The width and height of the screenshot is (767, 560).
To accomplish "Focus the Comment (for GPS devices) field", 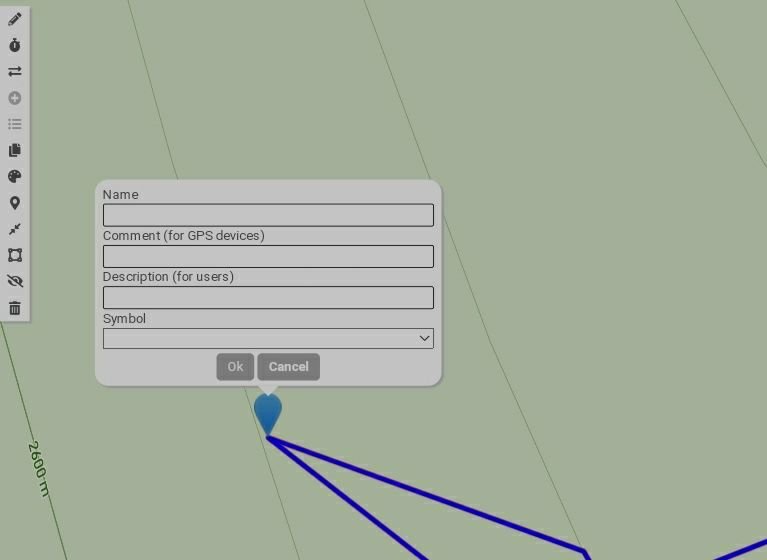I will [x=268, y=256].
